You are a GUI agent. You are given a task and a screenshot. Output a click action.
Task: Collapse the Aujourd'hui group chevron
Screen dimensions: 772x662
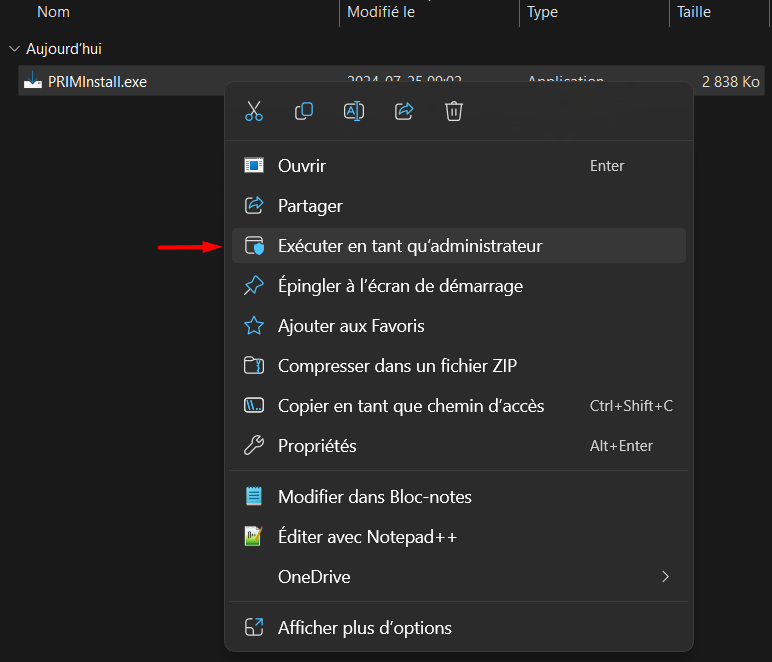[13, 49]
